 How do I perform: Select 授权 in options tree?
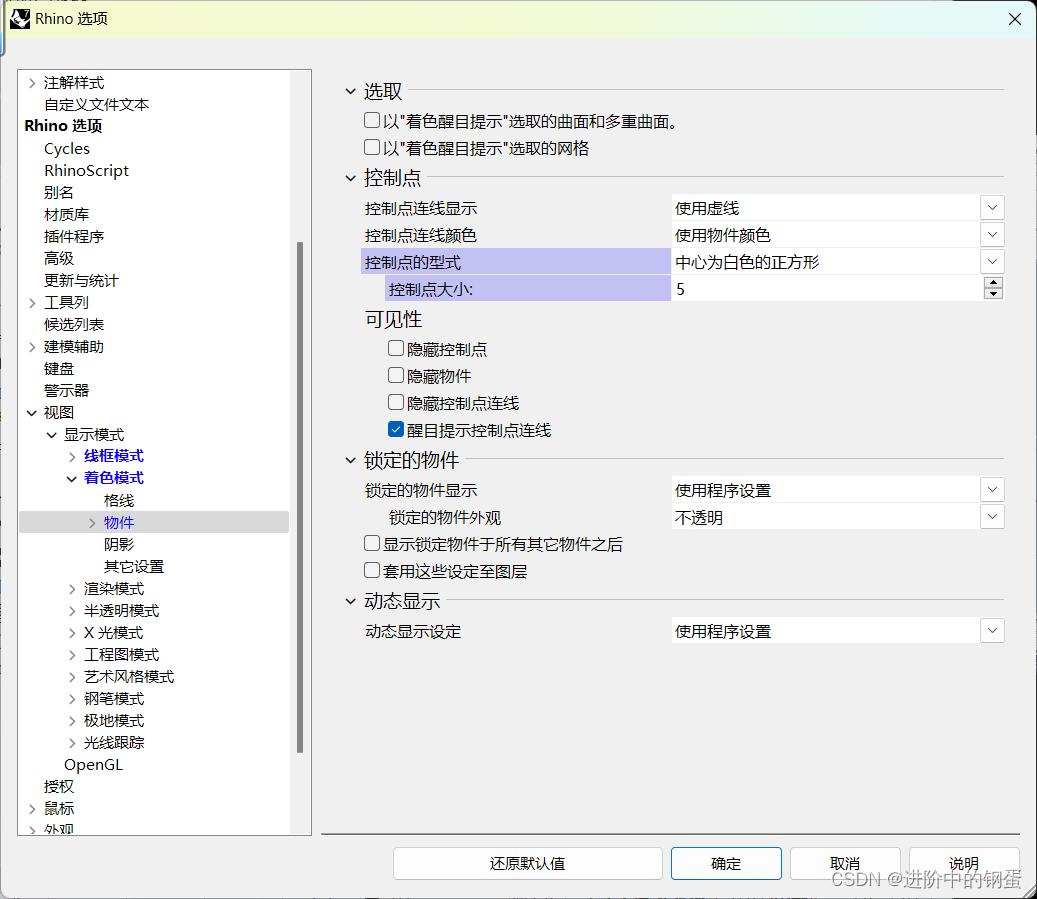pyautogui.click(x=59, y=787)
